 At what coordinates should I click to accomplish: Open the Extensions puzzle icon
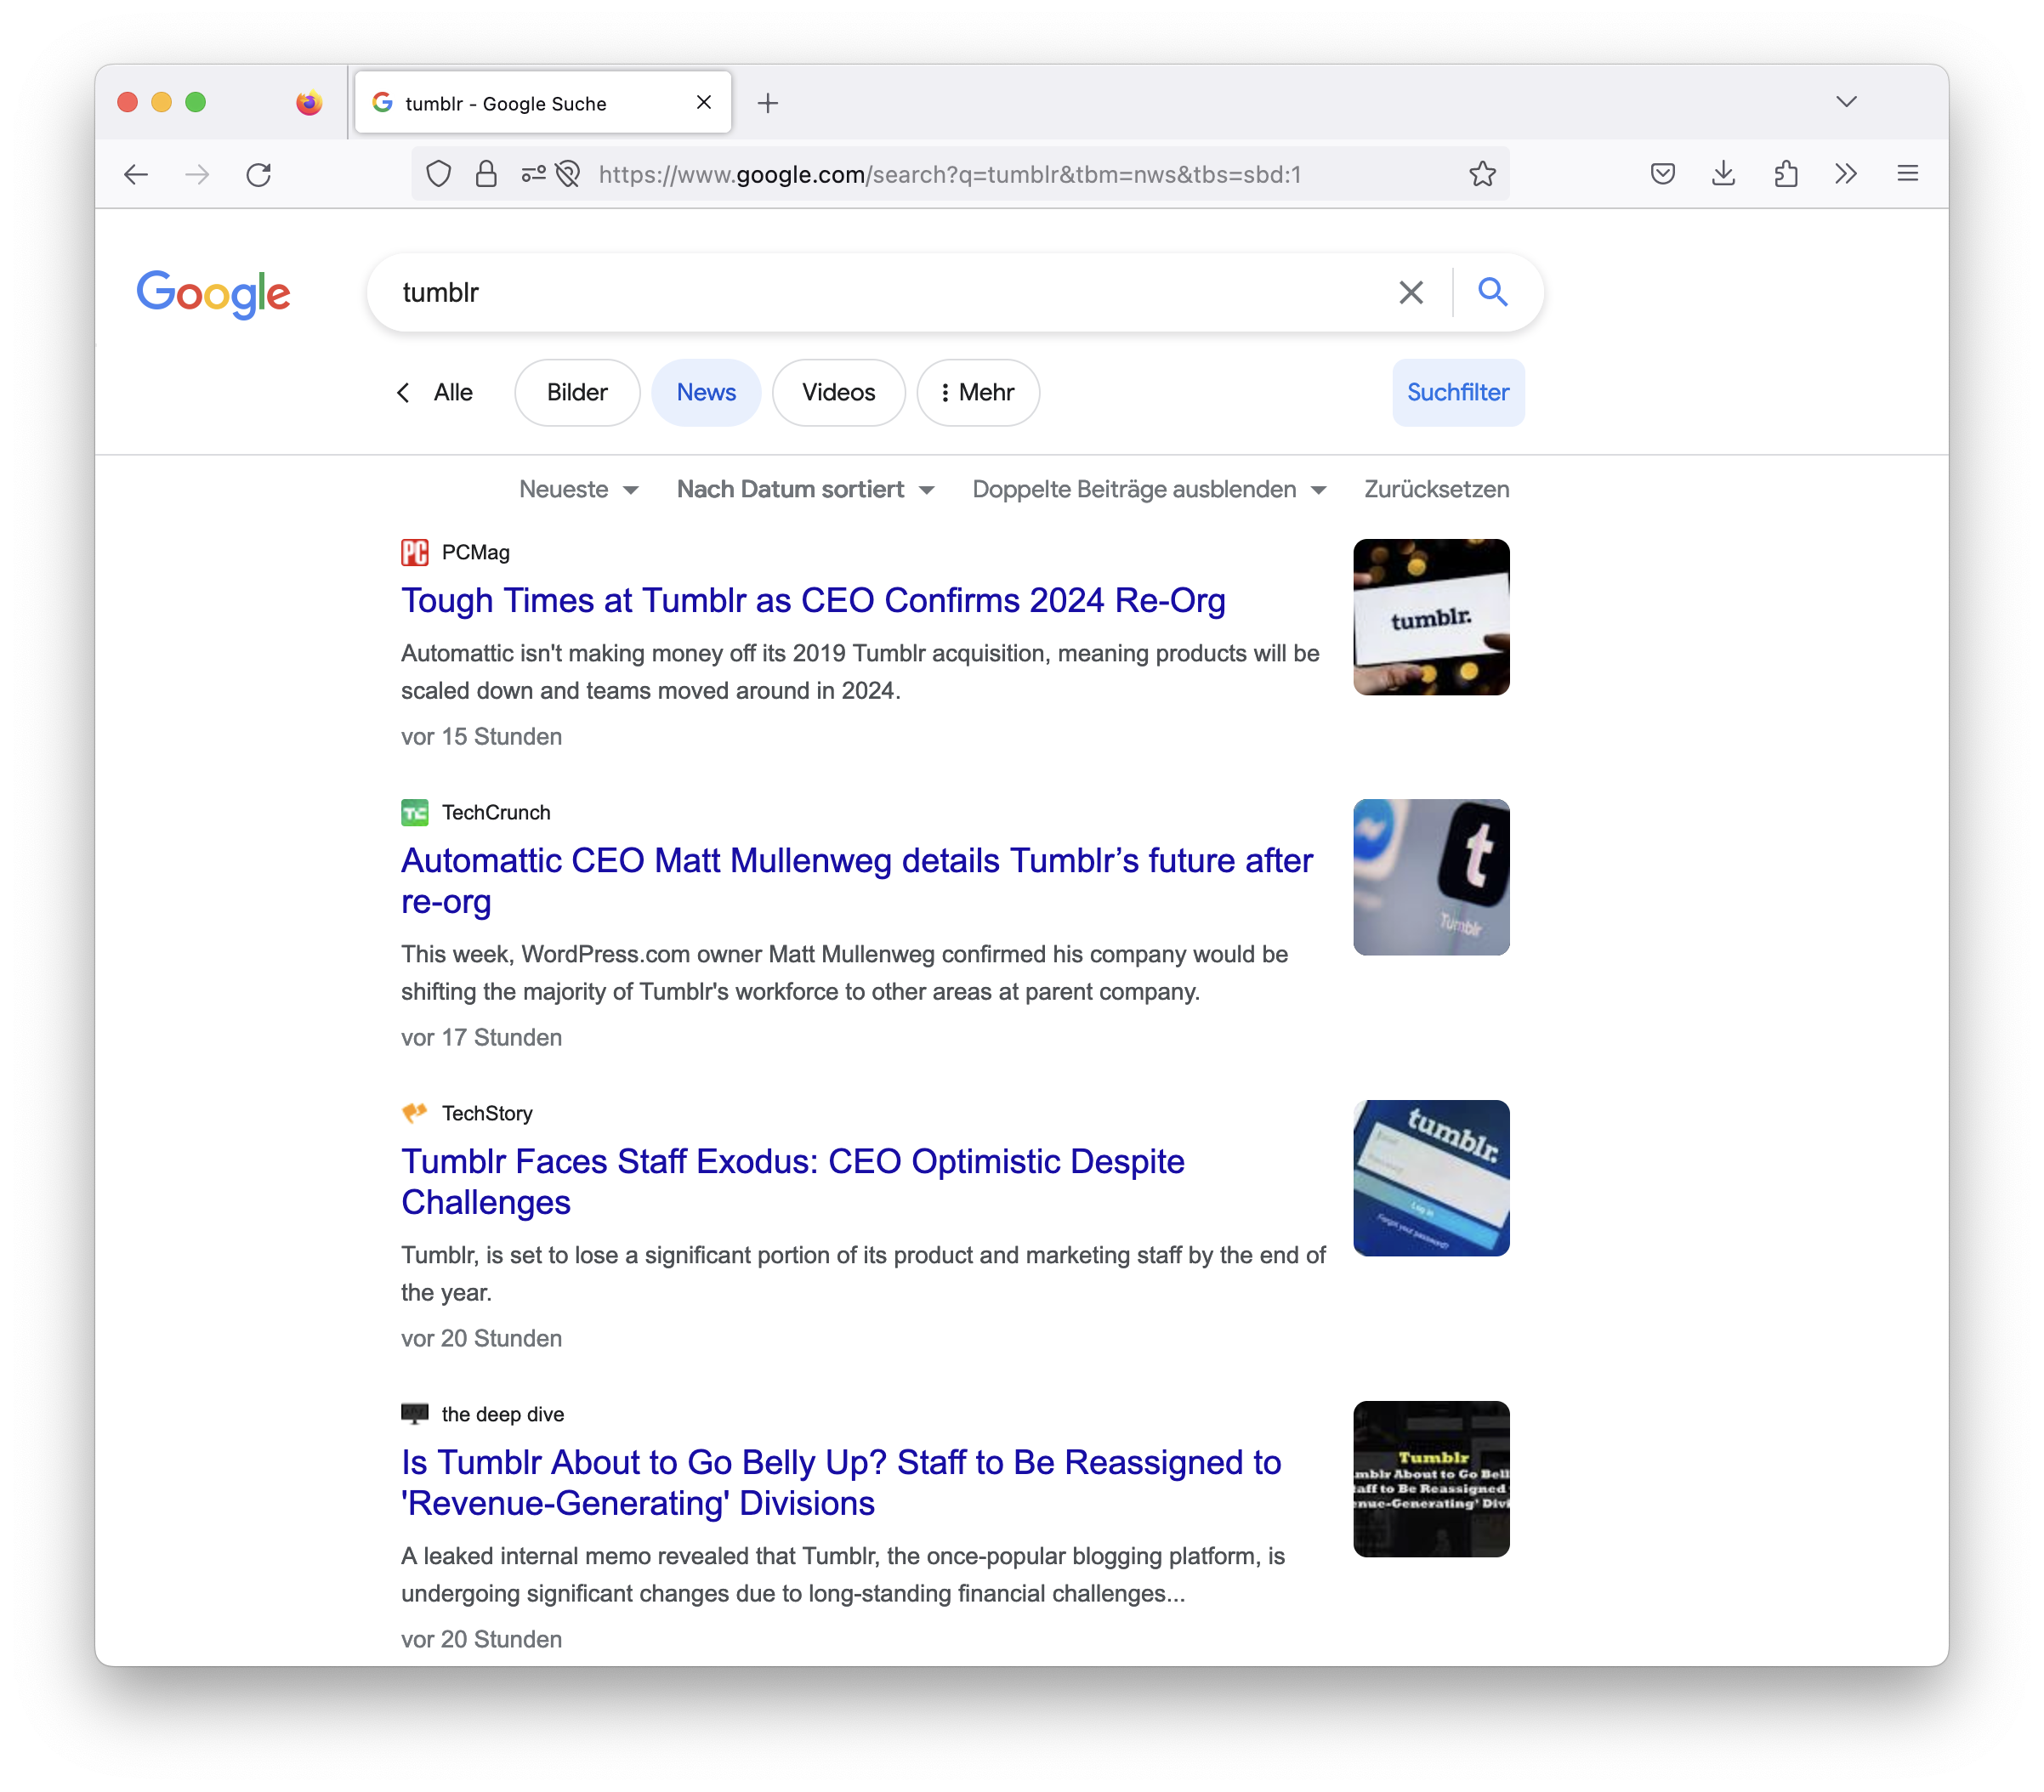[1785, 174]
